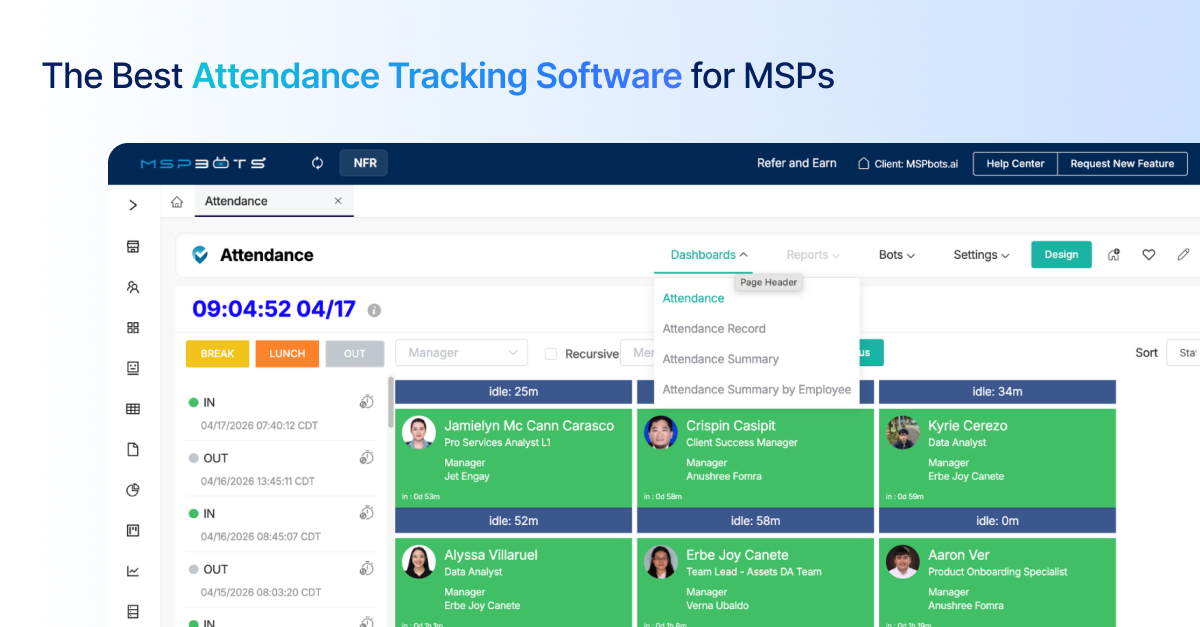Click the Aaron Ver name
The height and width of the screenshot is (627, 1200).
point(960,555)
